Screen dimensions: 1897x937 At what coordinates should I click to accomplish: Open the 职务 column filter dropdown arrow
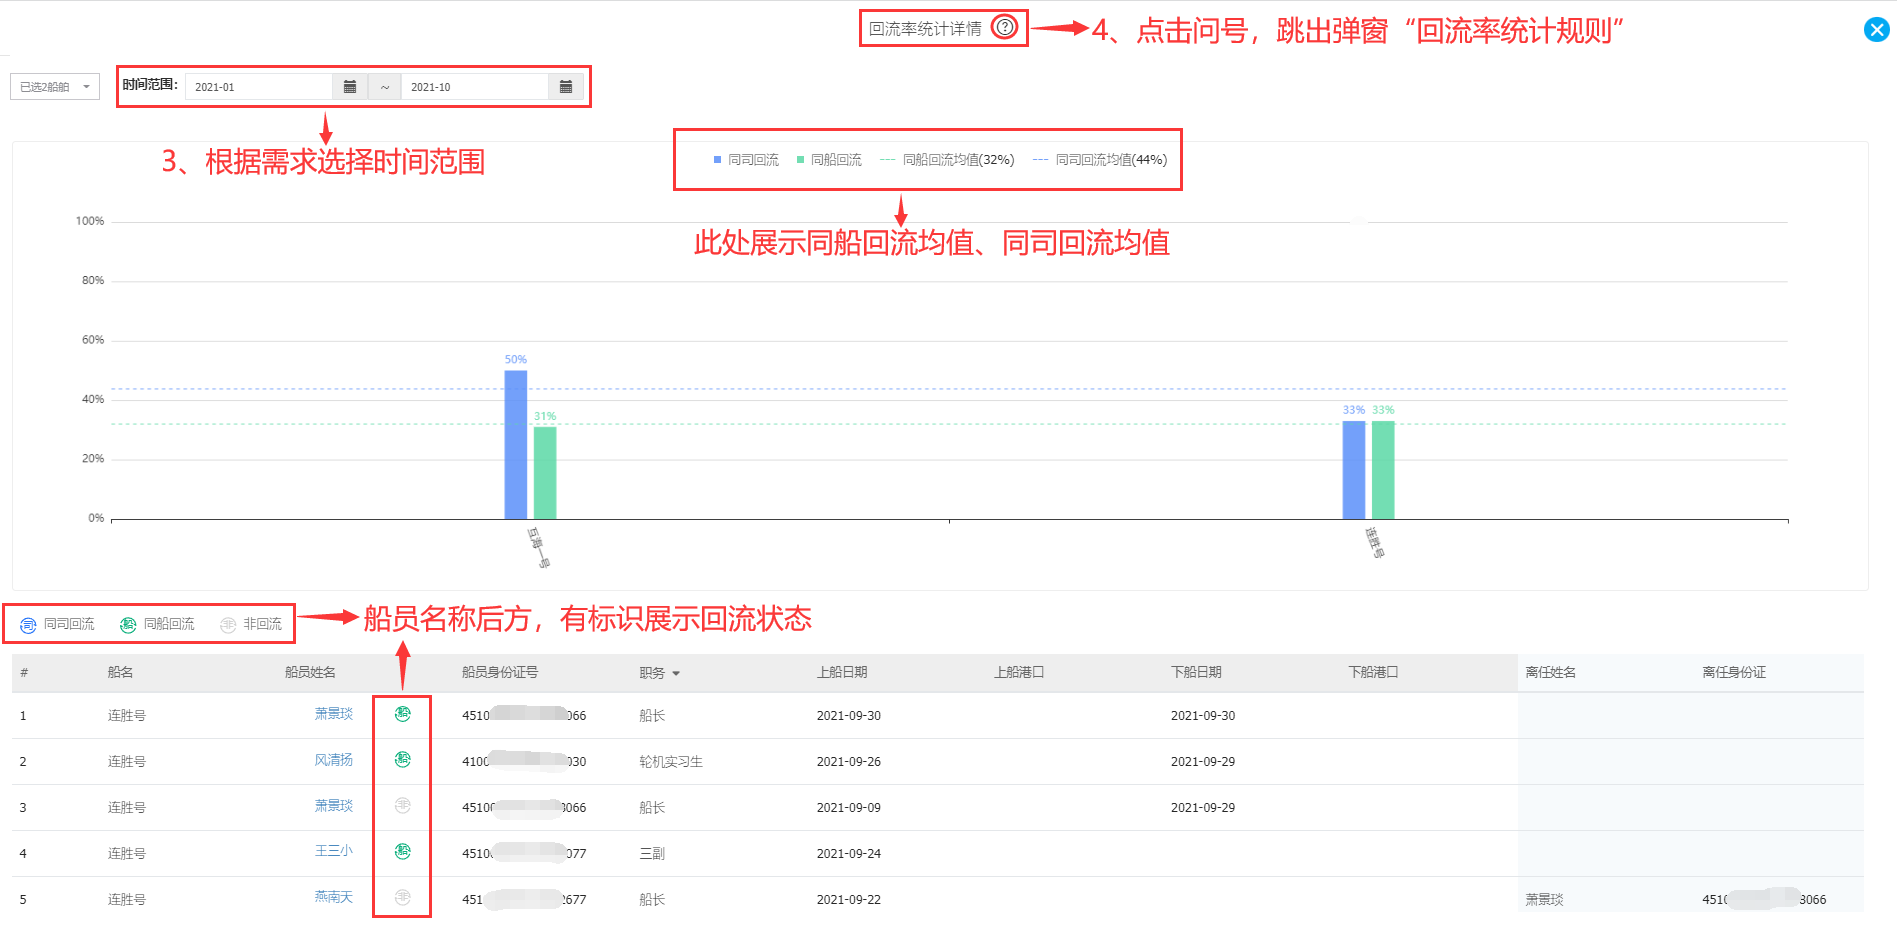coord(676,674)
